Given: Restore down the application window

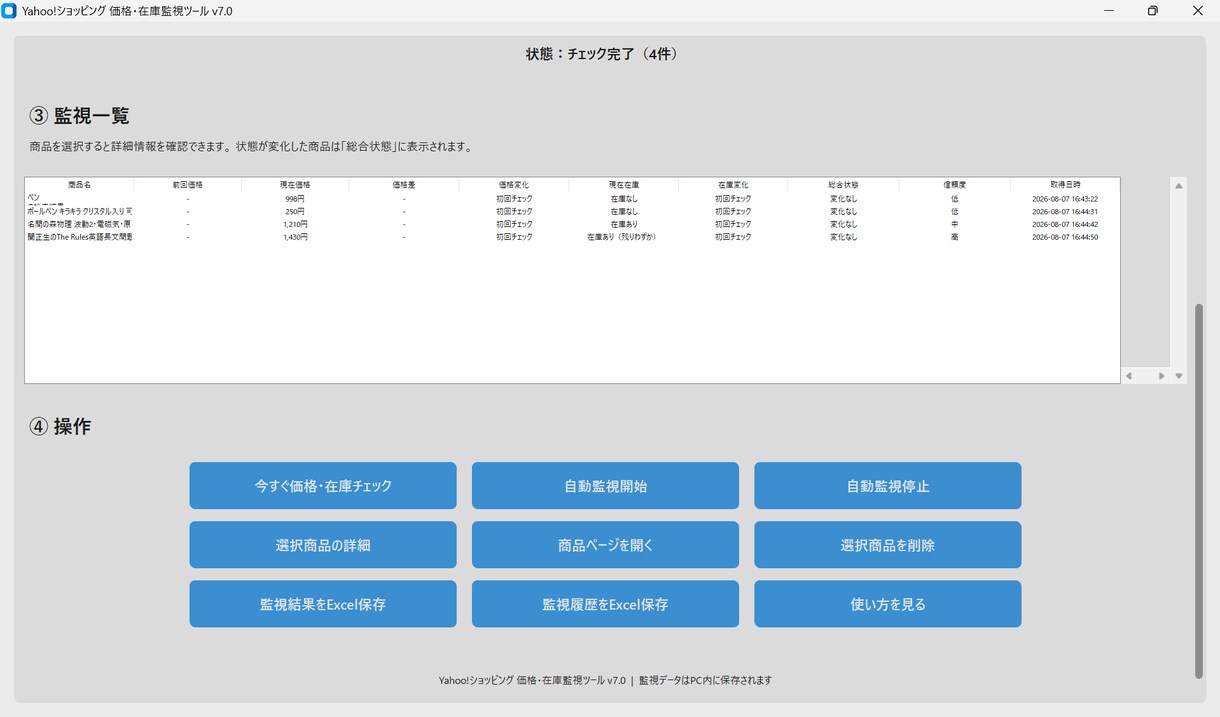Looking at the screenshot, I should pyautogui.click(x=1153, y=11).
